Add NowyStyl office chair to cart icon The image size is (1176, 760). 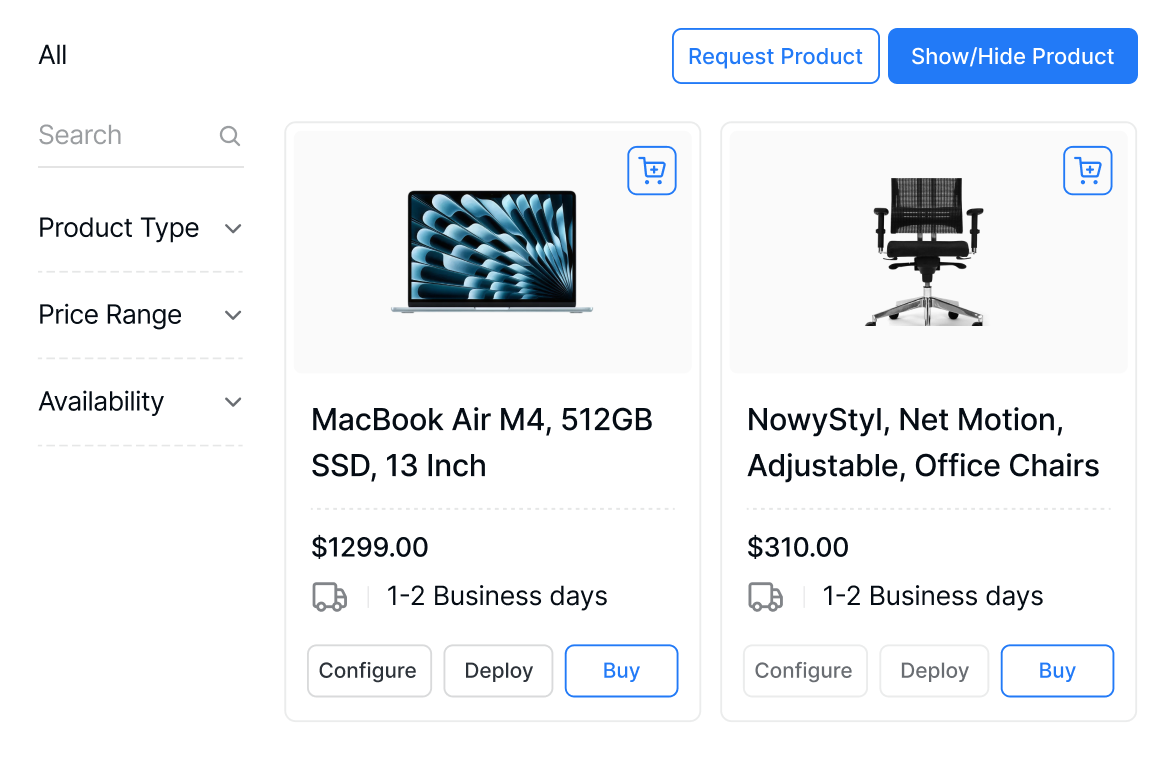1088,170
